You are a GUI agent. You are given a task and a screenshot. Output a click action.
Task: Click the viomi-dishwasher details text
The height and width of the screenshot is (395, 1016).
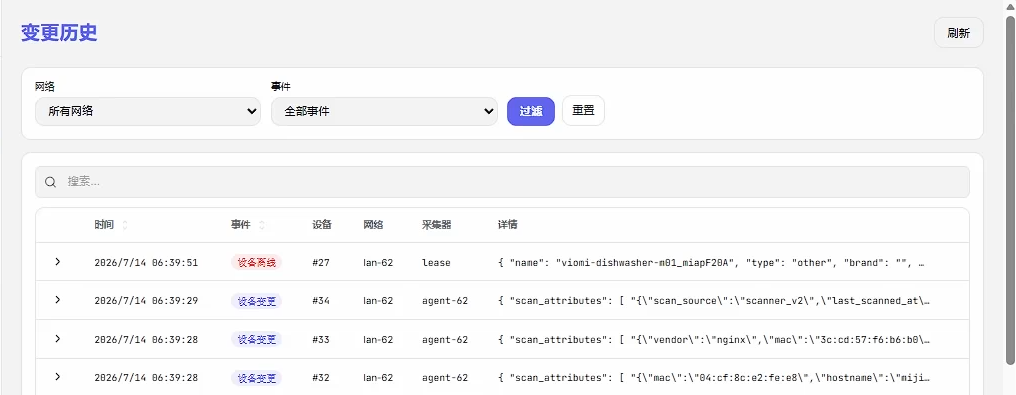click(711, 263)
